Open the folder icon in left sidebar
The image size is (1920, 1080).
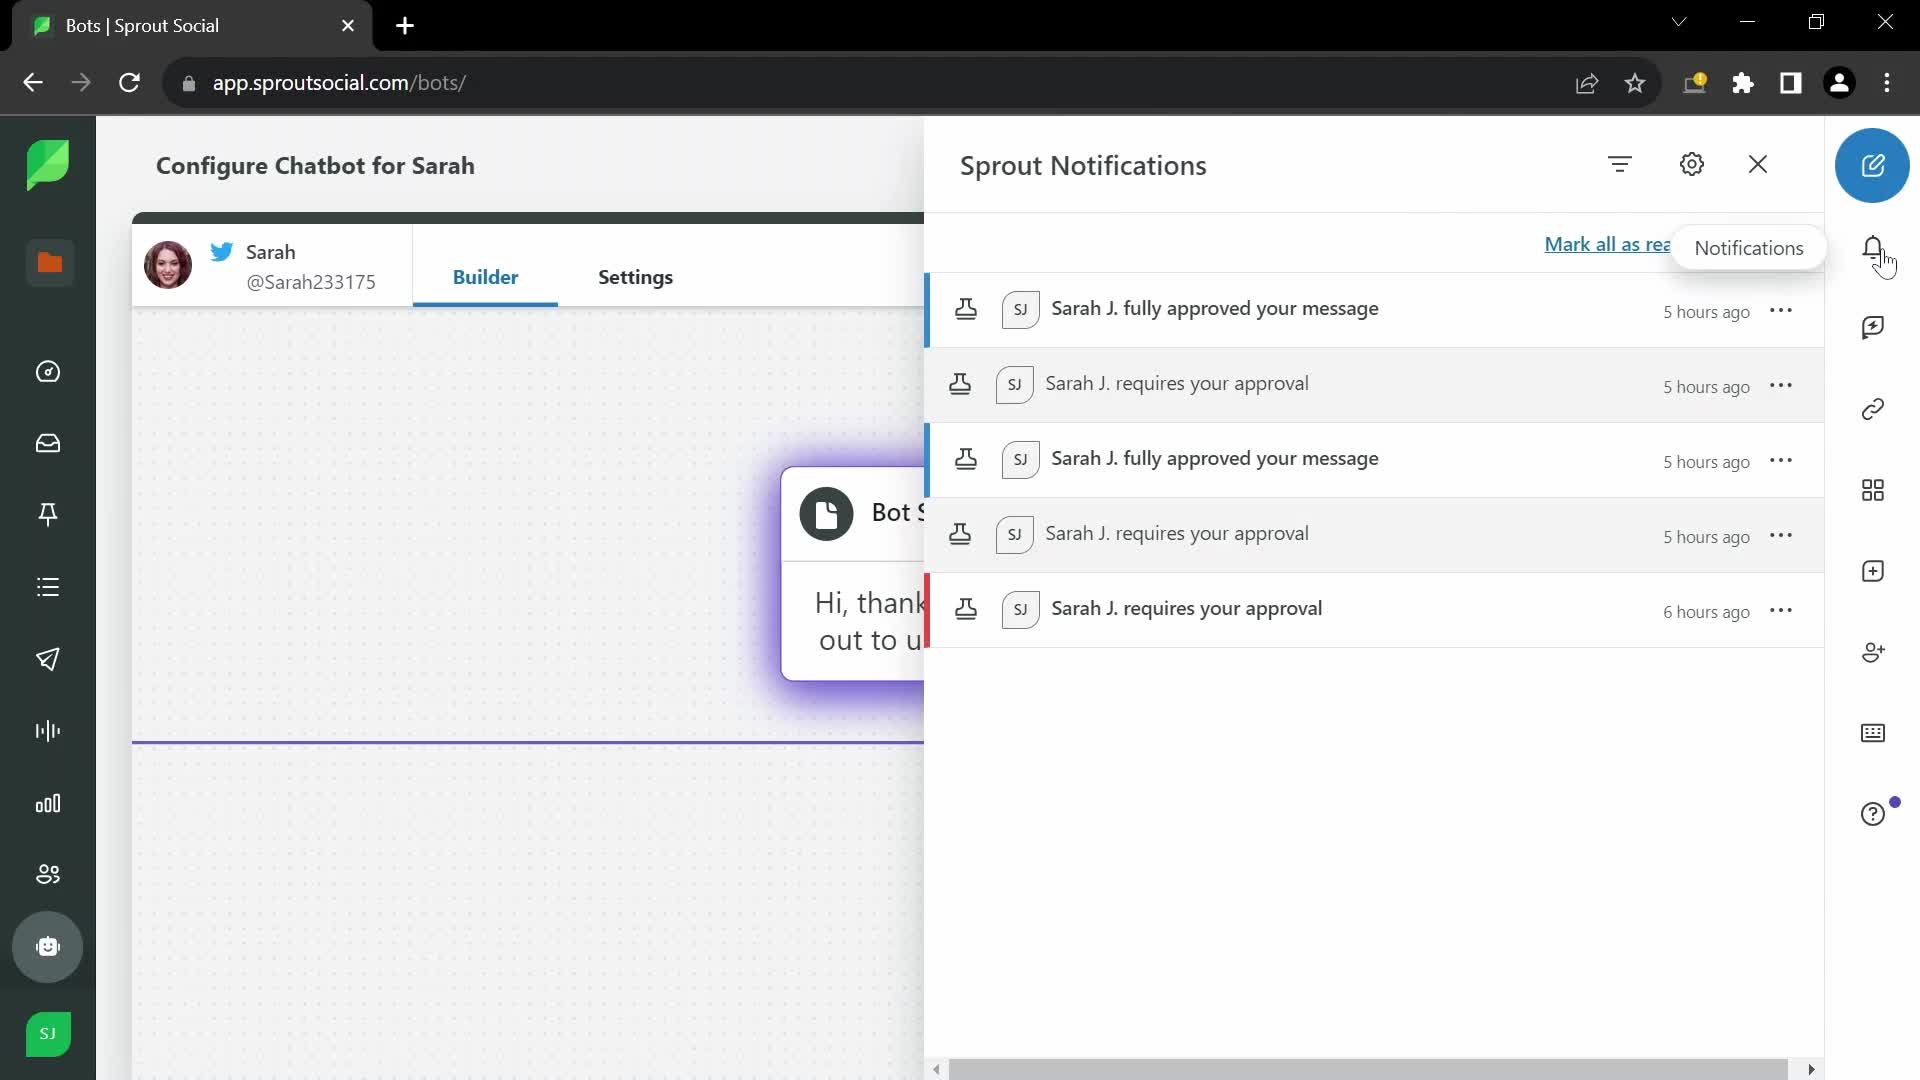click(x=49, y=262)
